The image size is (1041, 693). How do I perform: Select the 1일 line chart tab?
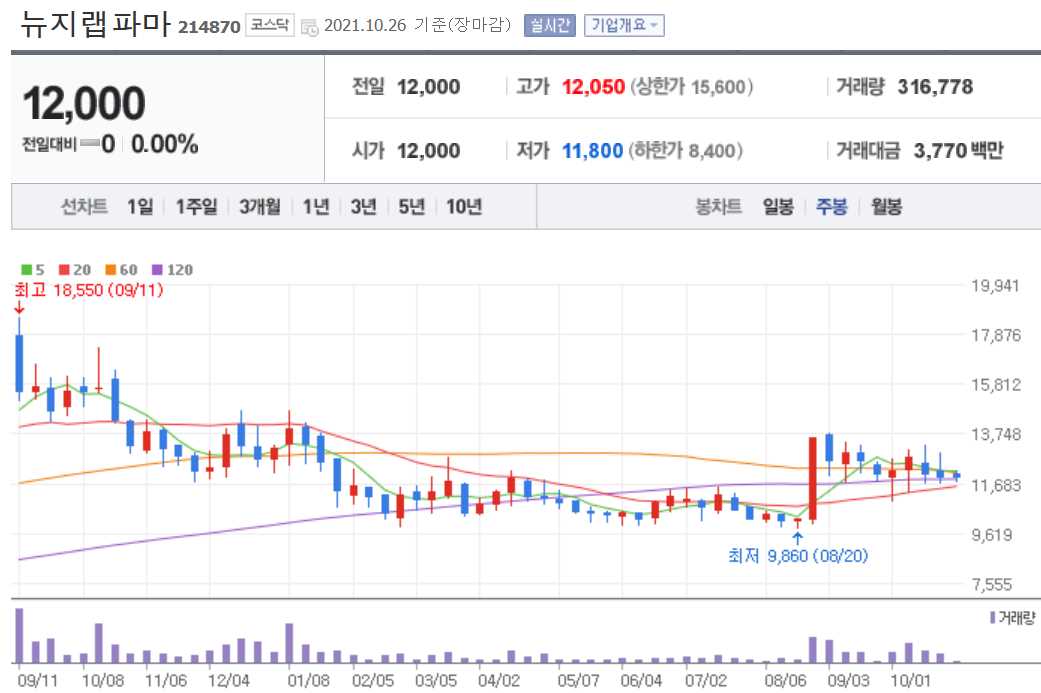(140, 206)
